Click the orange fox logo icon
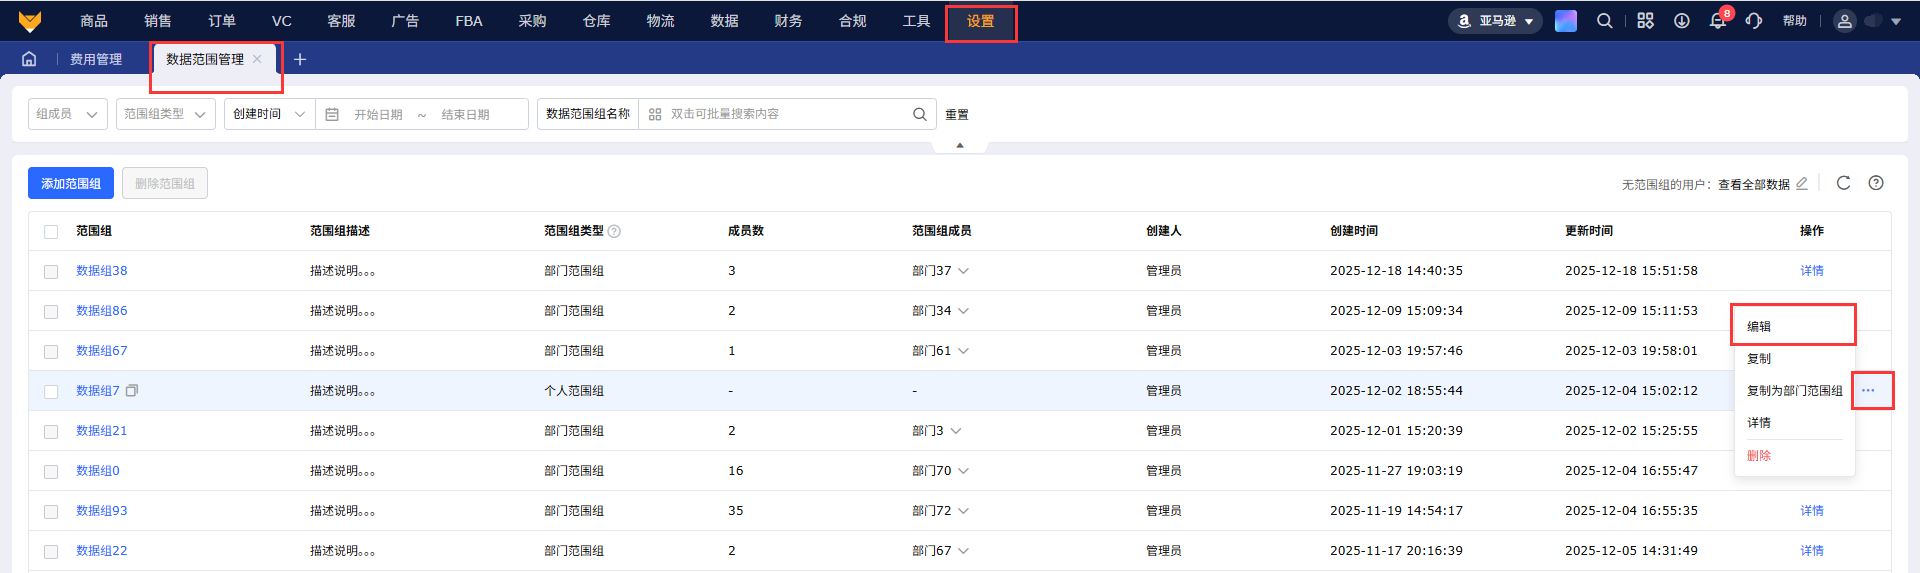The height and width of the screenshot is (573, 1920). coord(30,21)
